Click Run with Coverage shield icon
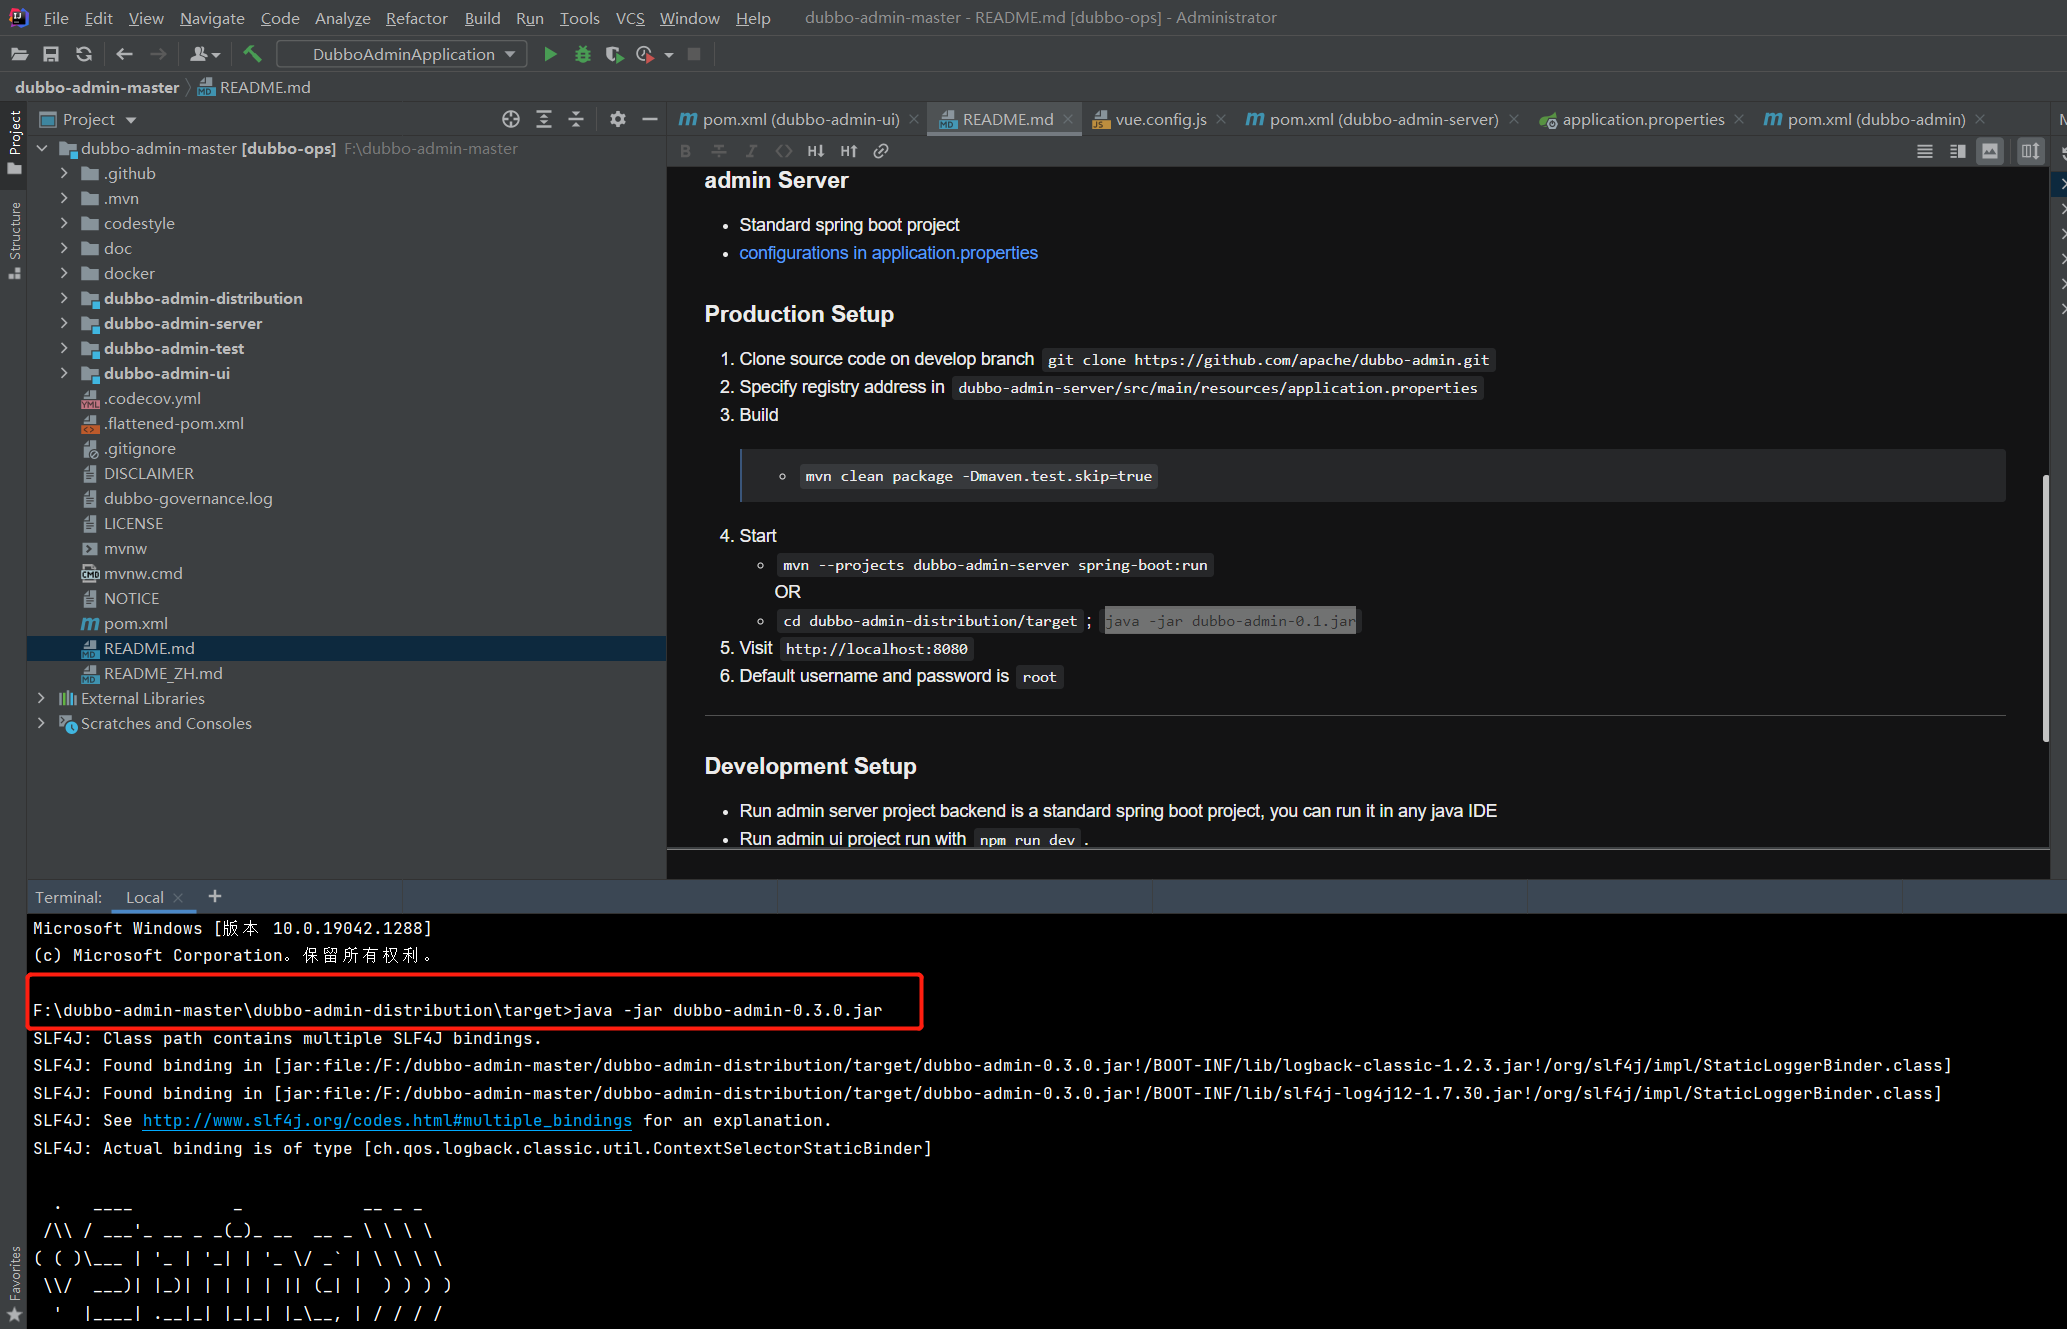The image size is (2067, 1329). coord(614,54)
